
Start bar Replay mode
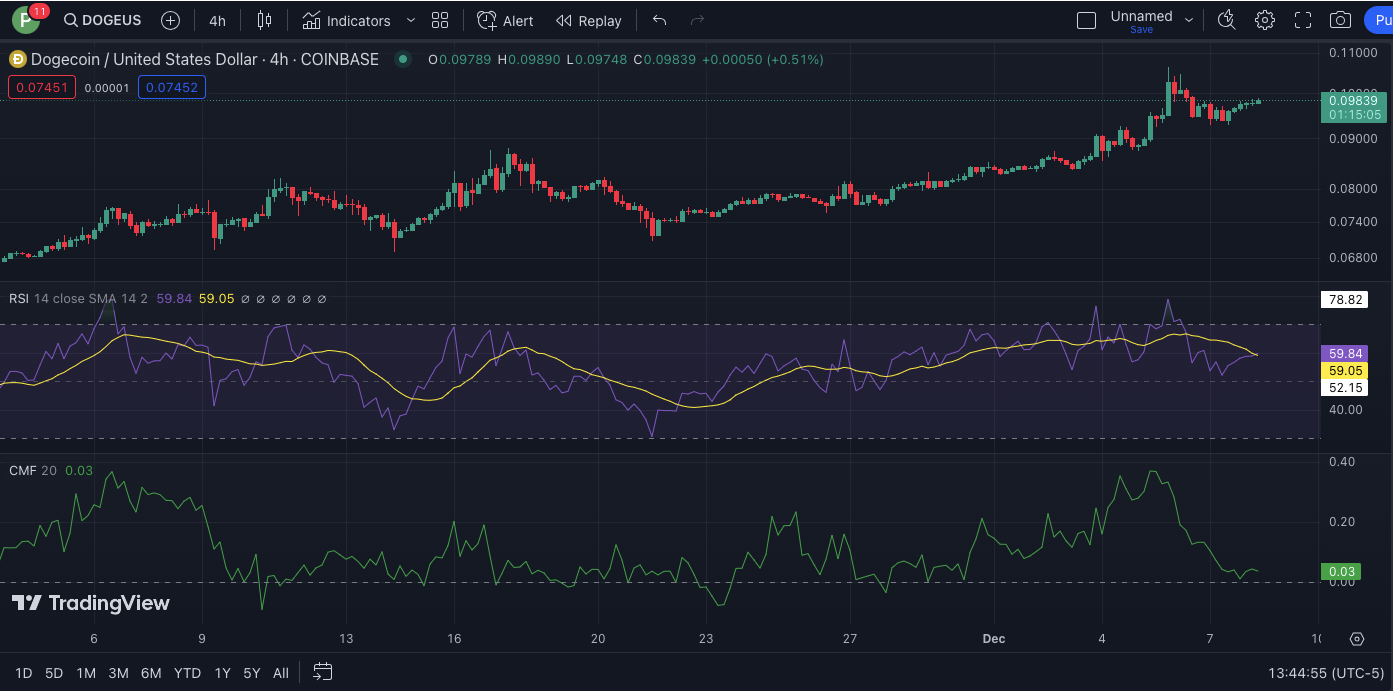point(589,20)
